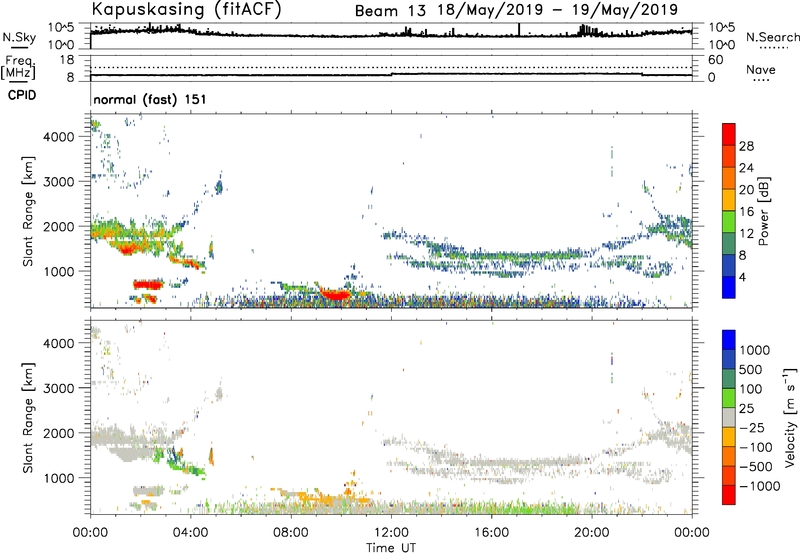Screen dimensions: 800x554
Task: Click the "4" Power colorbar label
Action: coord(742,277)
